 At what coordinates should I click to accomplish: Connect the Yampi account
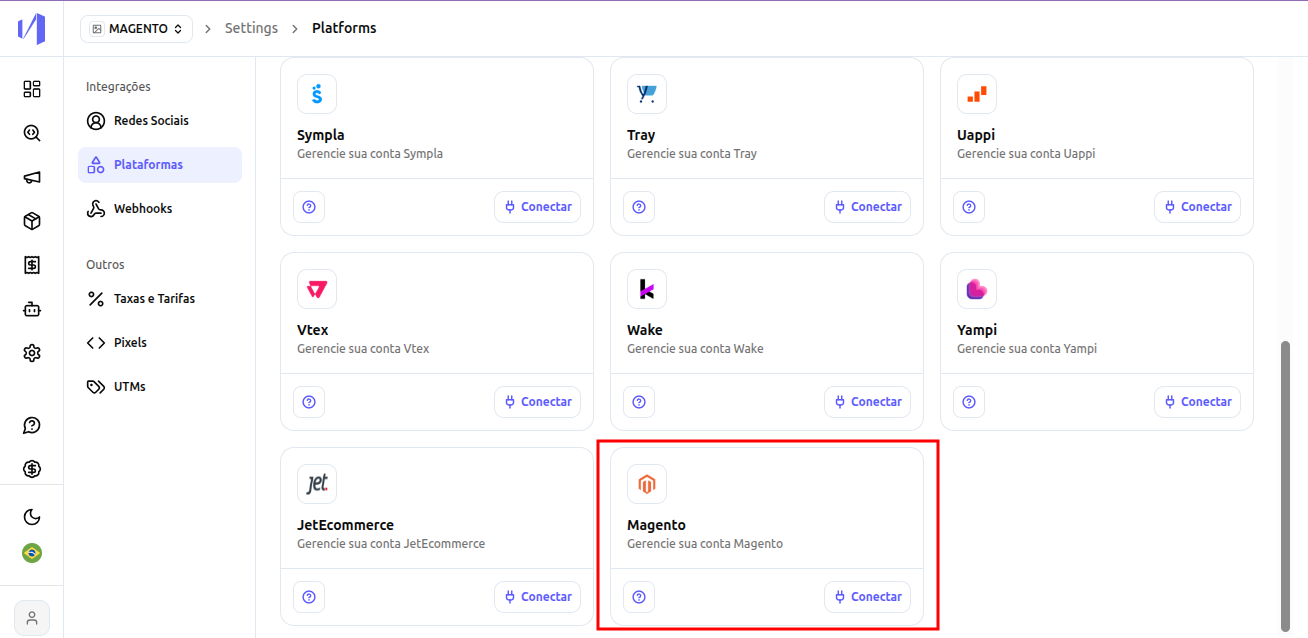click(x=1197, y=402)
